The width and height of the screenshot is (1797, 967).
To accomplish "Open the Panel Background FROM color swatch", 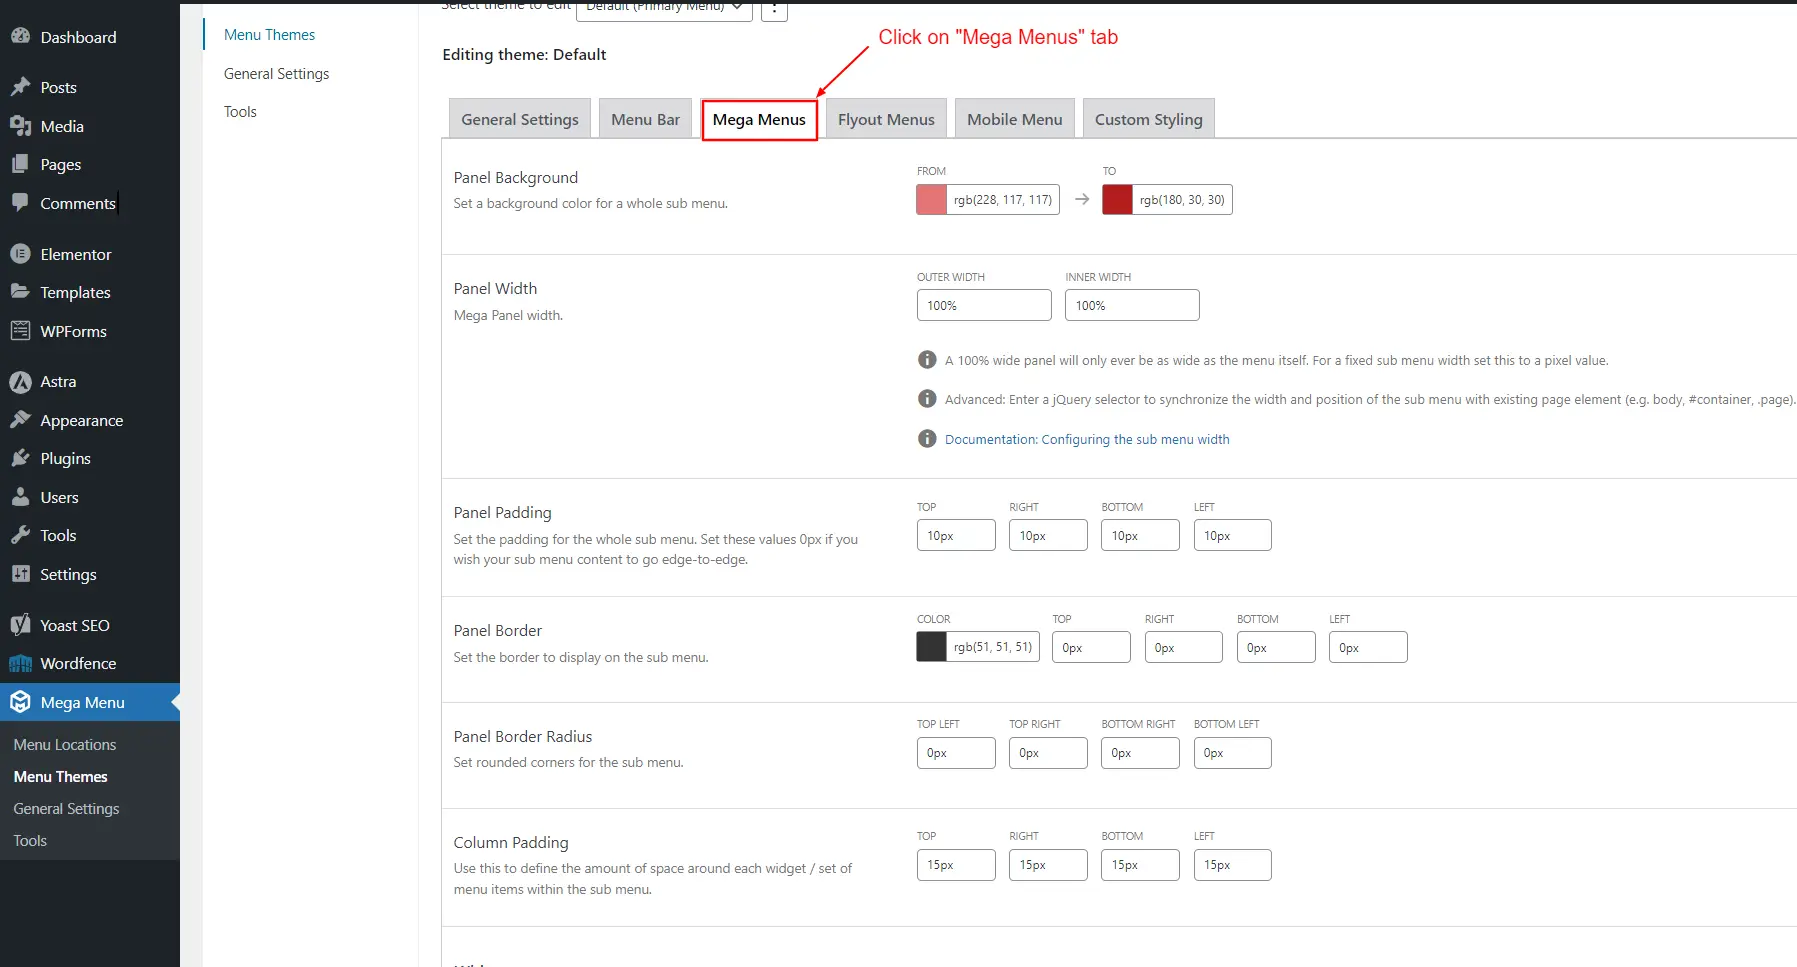I will [x=932, y=199].
